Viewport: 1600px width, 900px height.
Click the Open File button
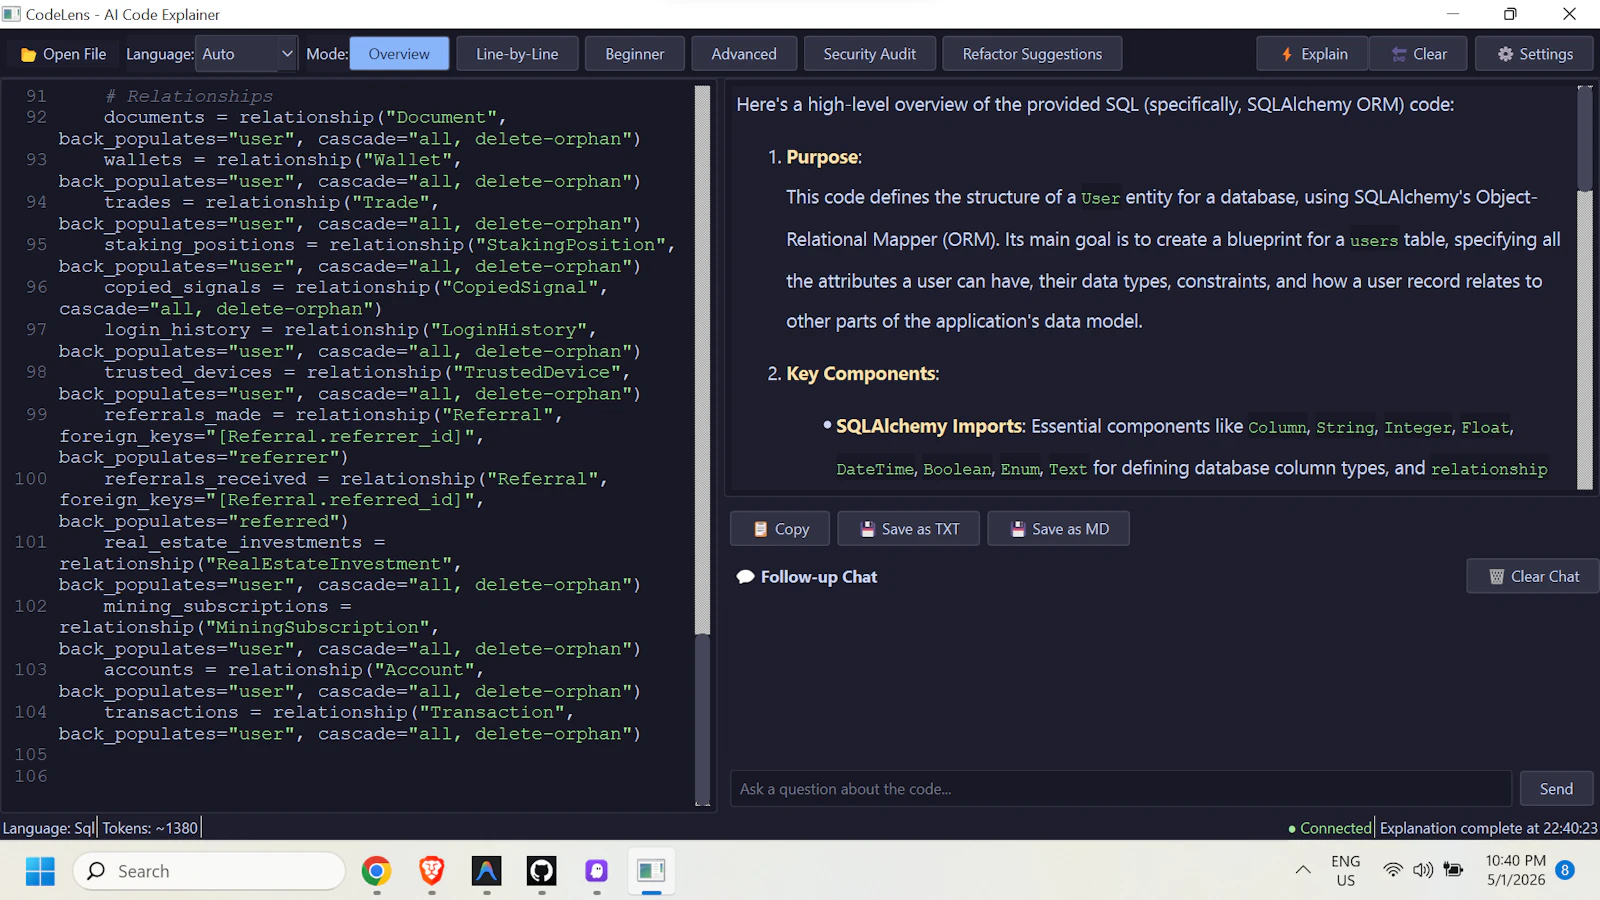tap(63, 54)
